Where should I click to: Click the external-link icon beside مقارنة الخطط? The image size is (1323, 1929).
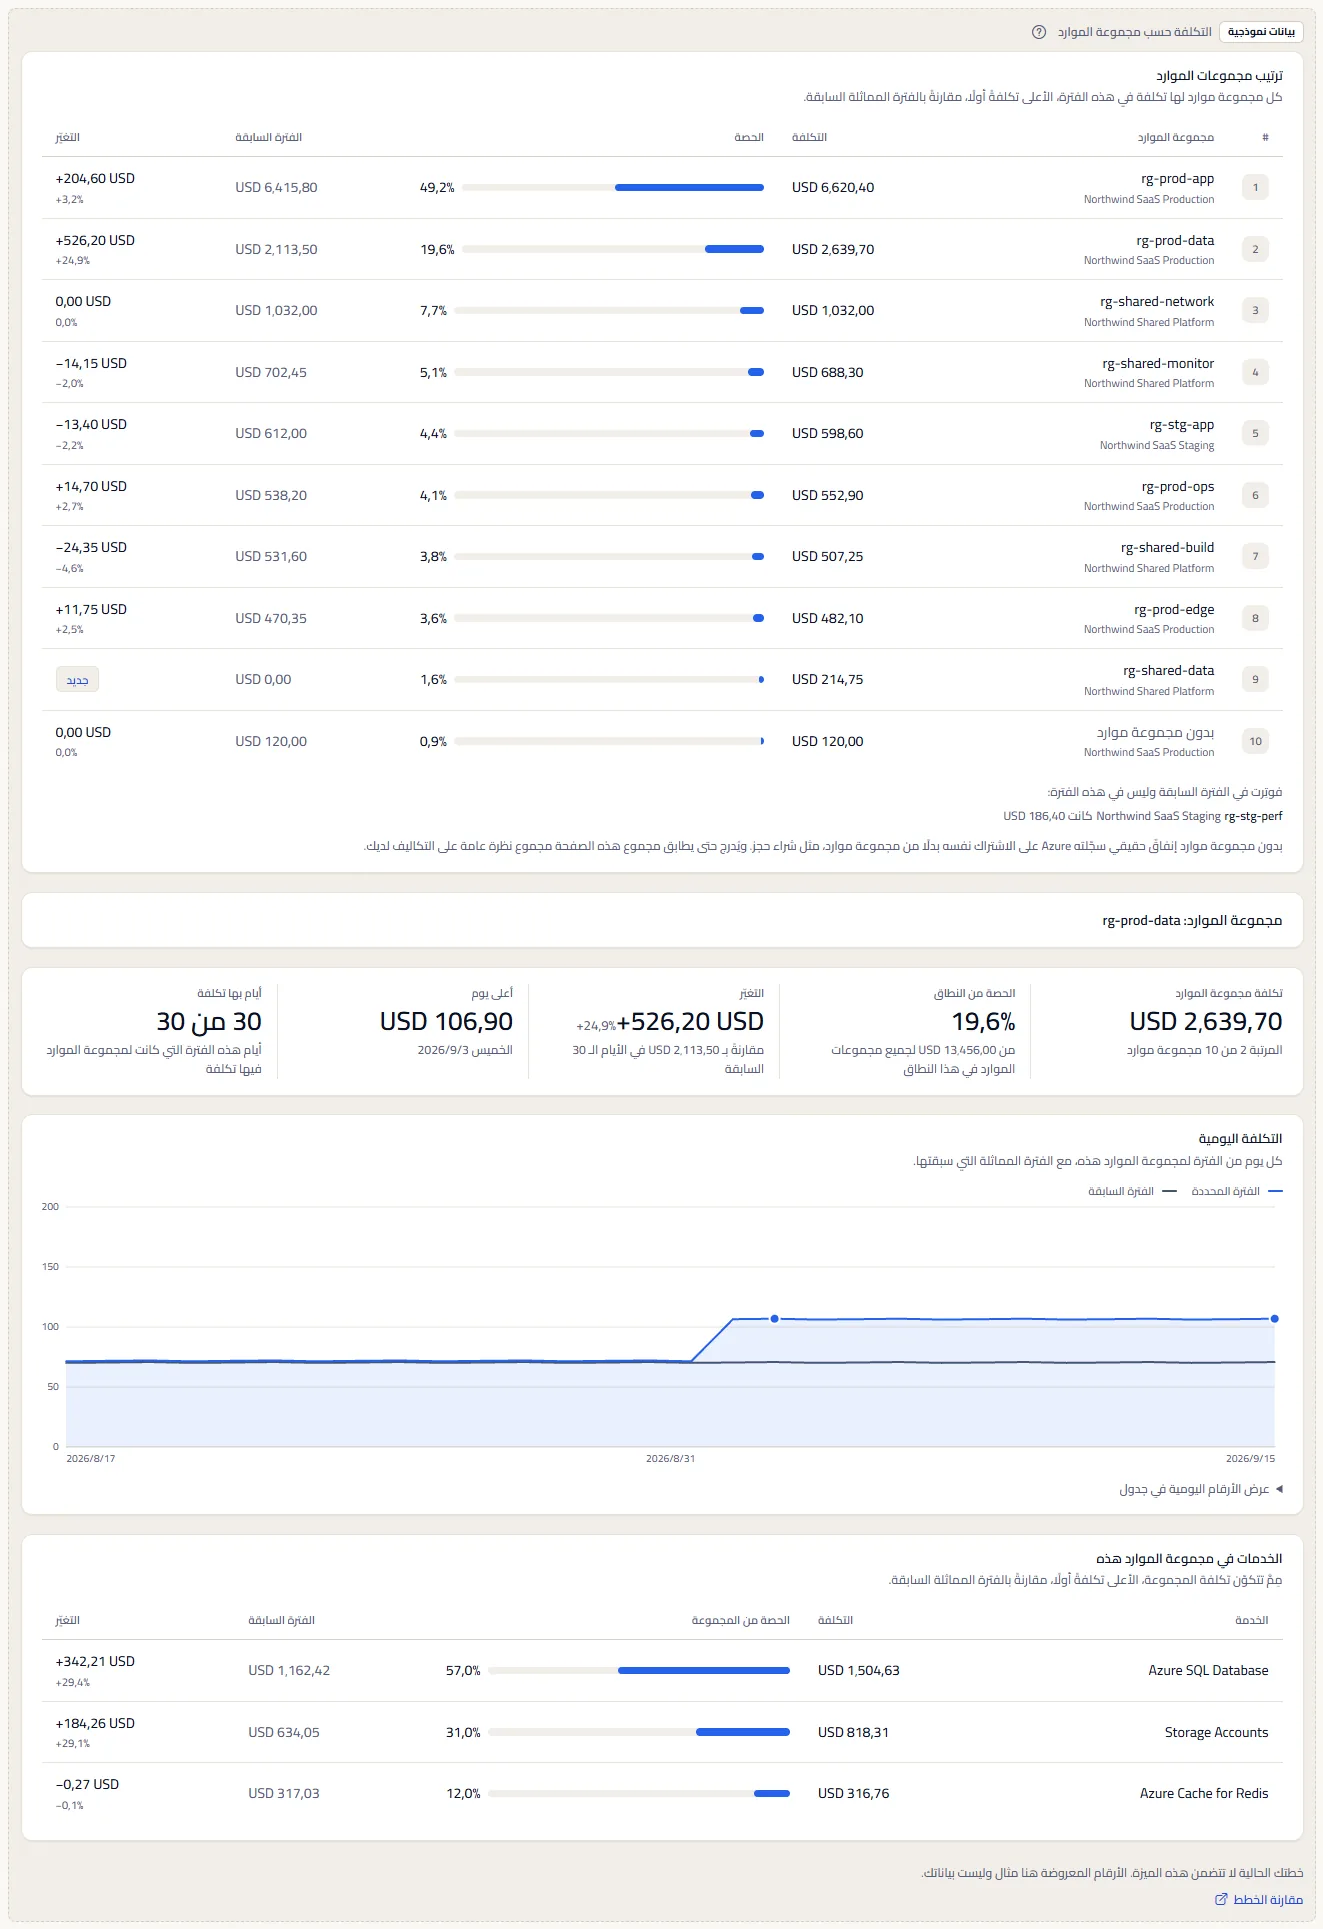coord(1220,1899)
